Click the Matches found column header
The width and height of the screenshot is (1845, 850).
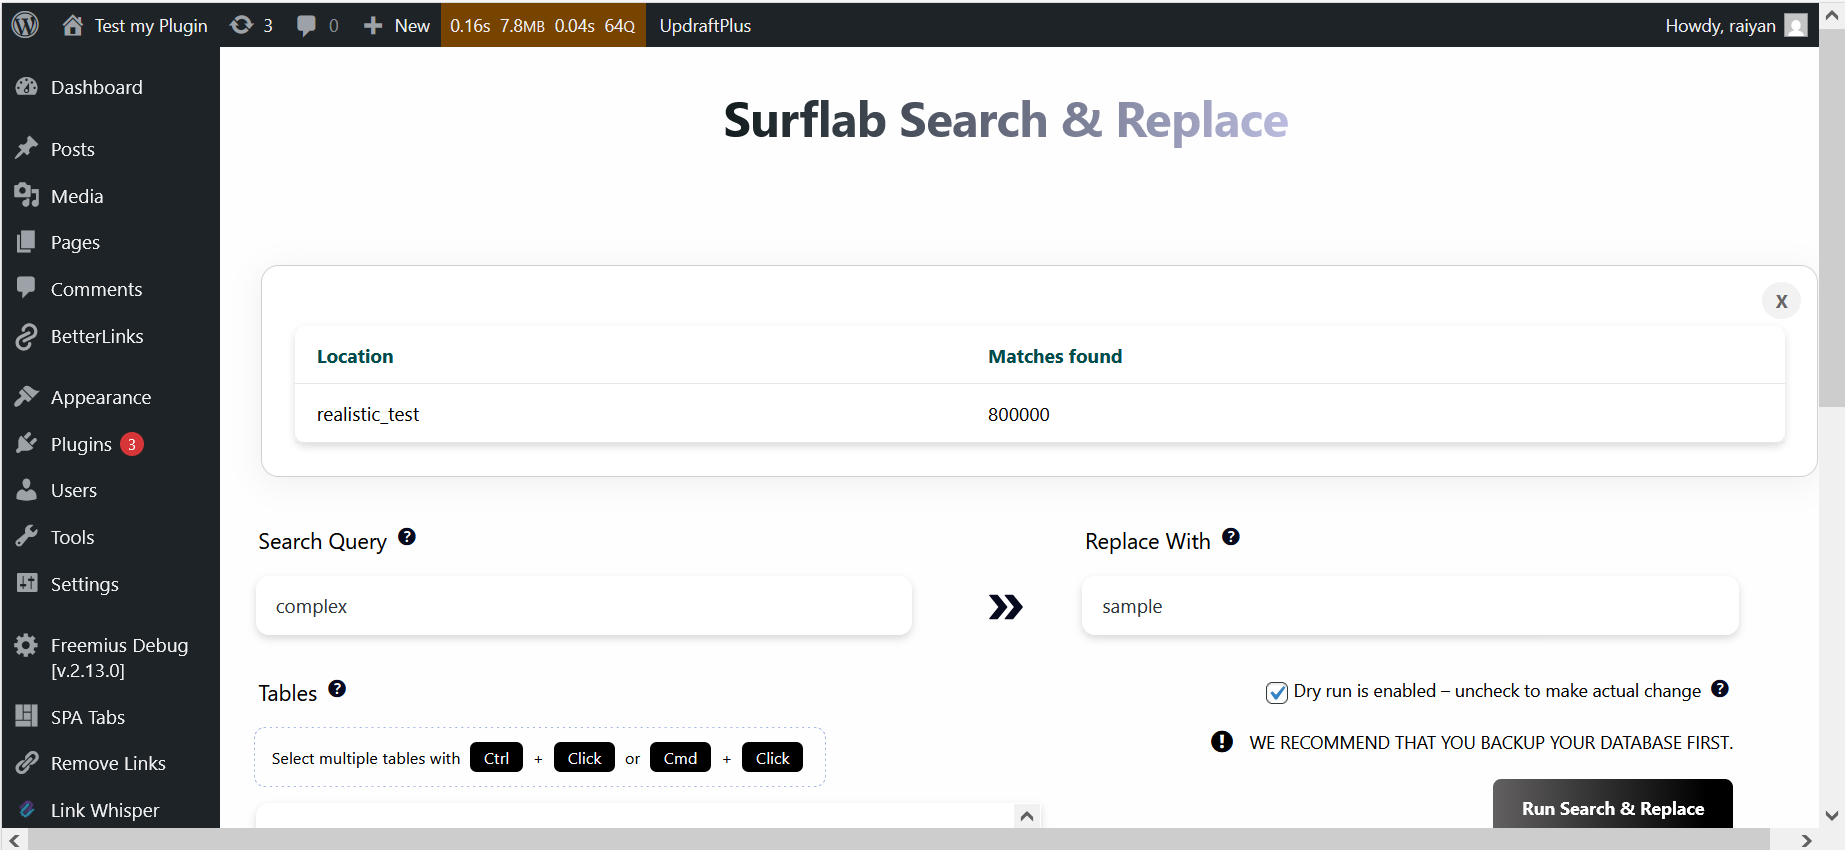(x=1055, y=356)
